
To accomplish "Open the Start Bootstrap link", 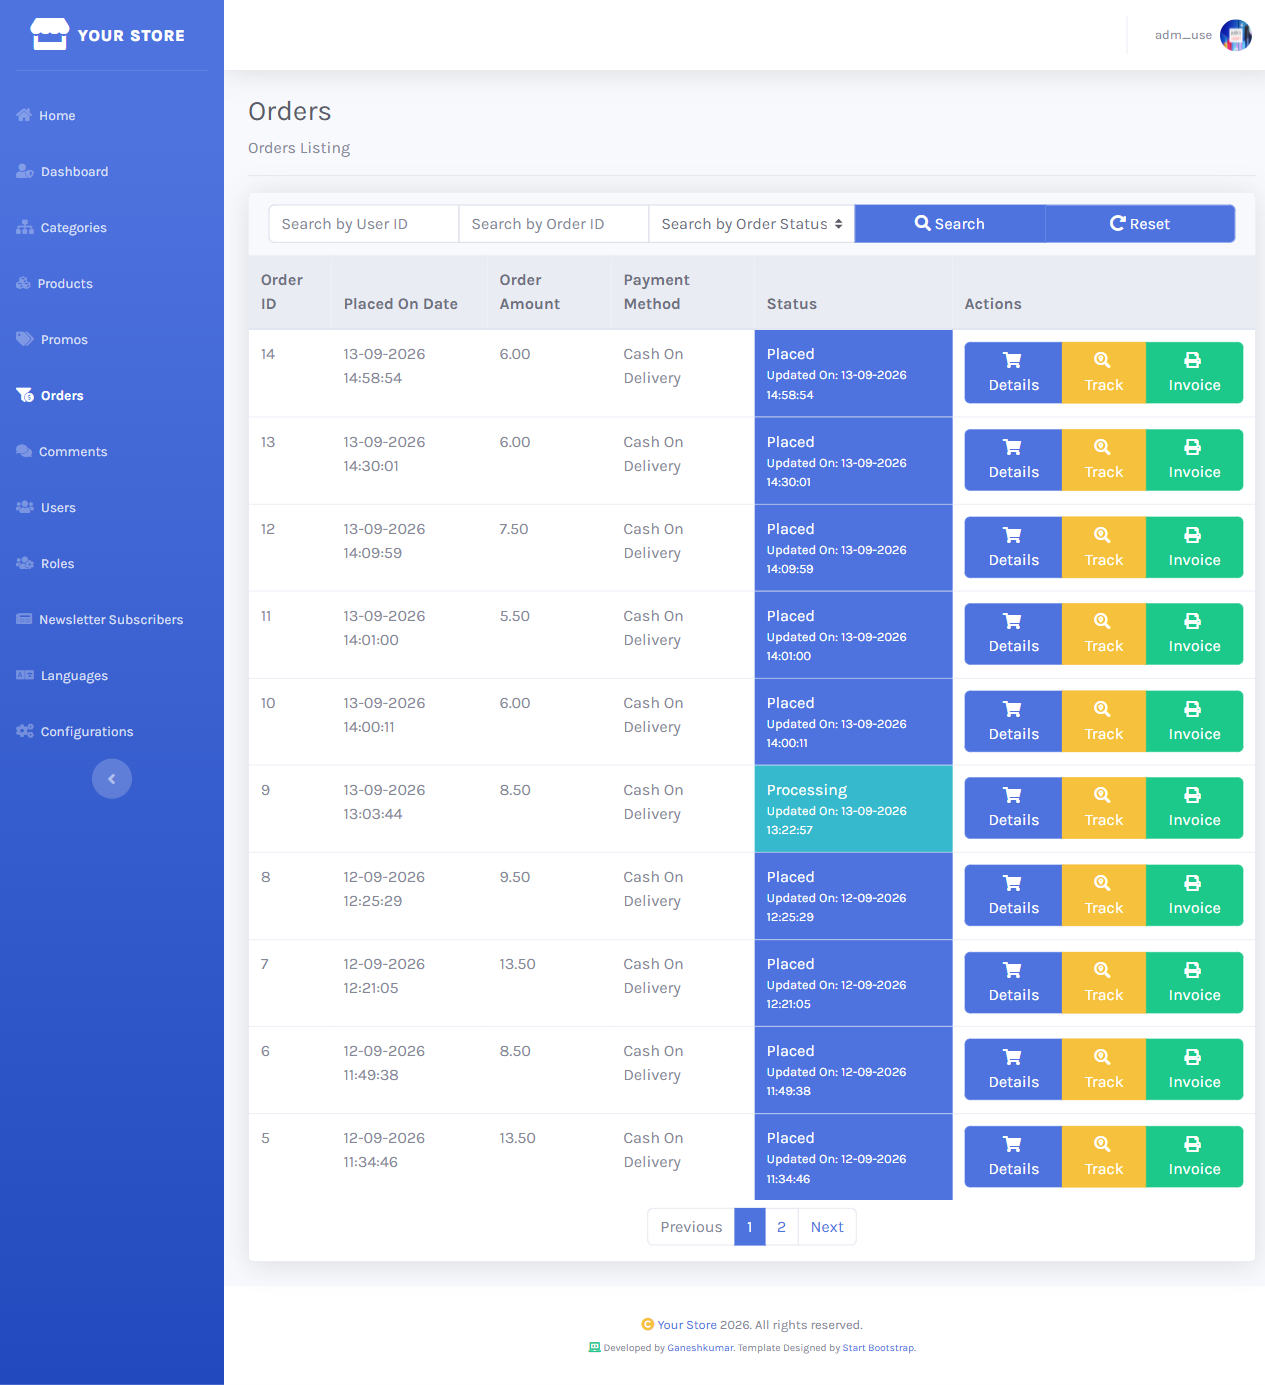I will click(878, 1348).
